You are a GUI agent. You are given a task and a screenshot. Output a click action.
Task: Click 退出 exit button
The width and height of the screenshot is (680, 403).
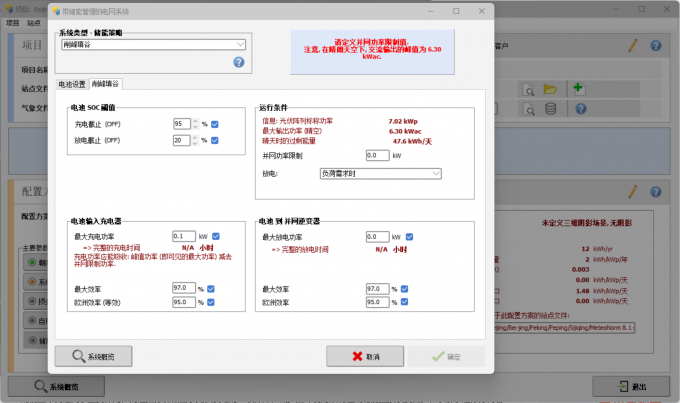click(631, 387)
